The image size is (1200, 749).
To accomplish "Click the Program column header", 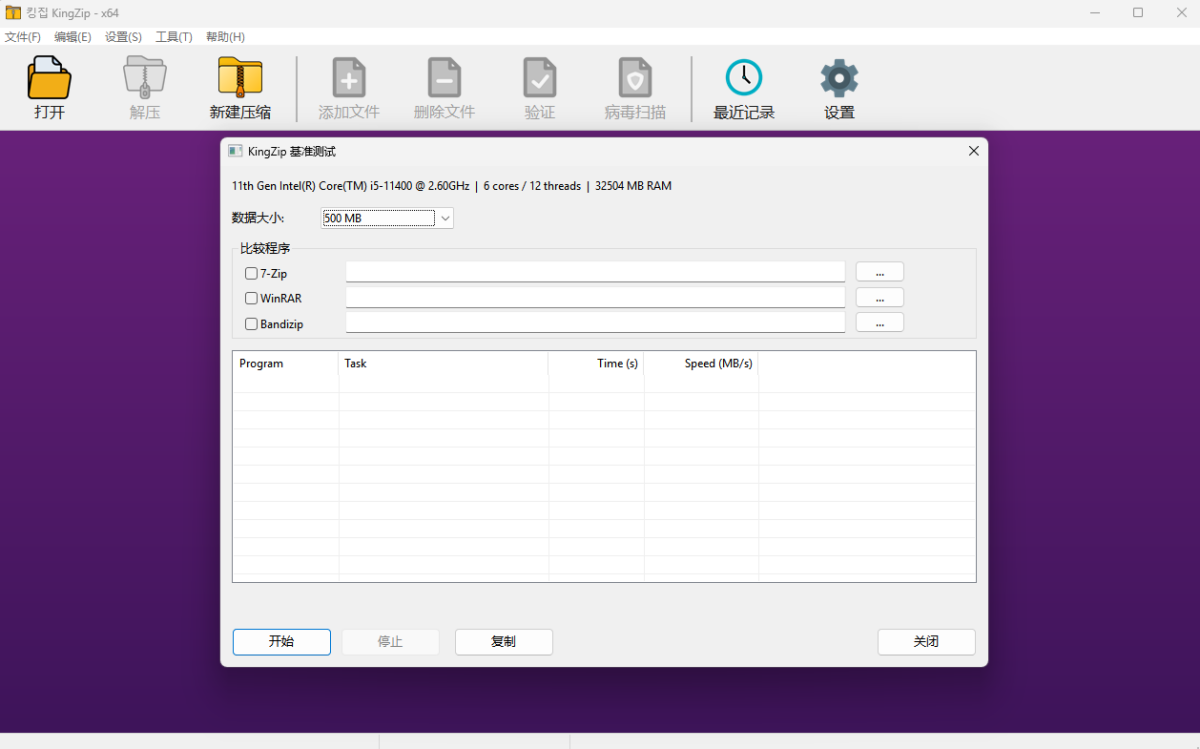I will point(286,364).
